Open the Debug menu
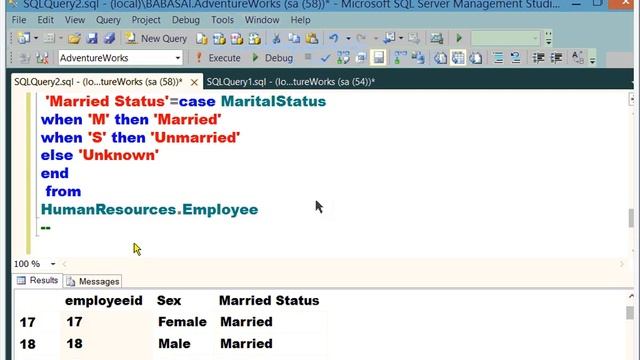640x360 pixels. [x=186, y=20]
